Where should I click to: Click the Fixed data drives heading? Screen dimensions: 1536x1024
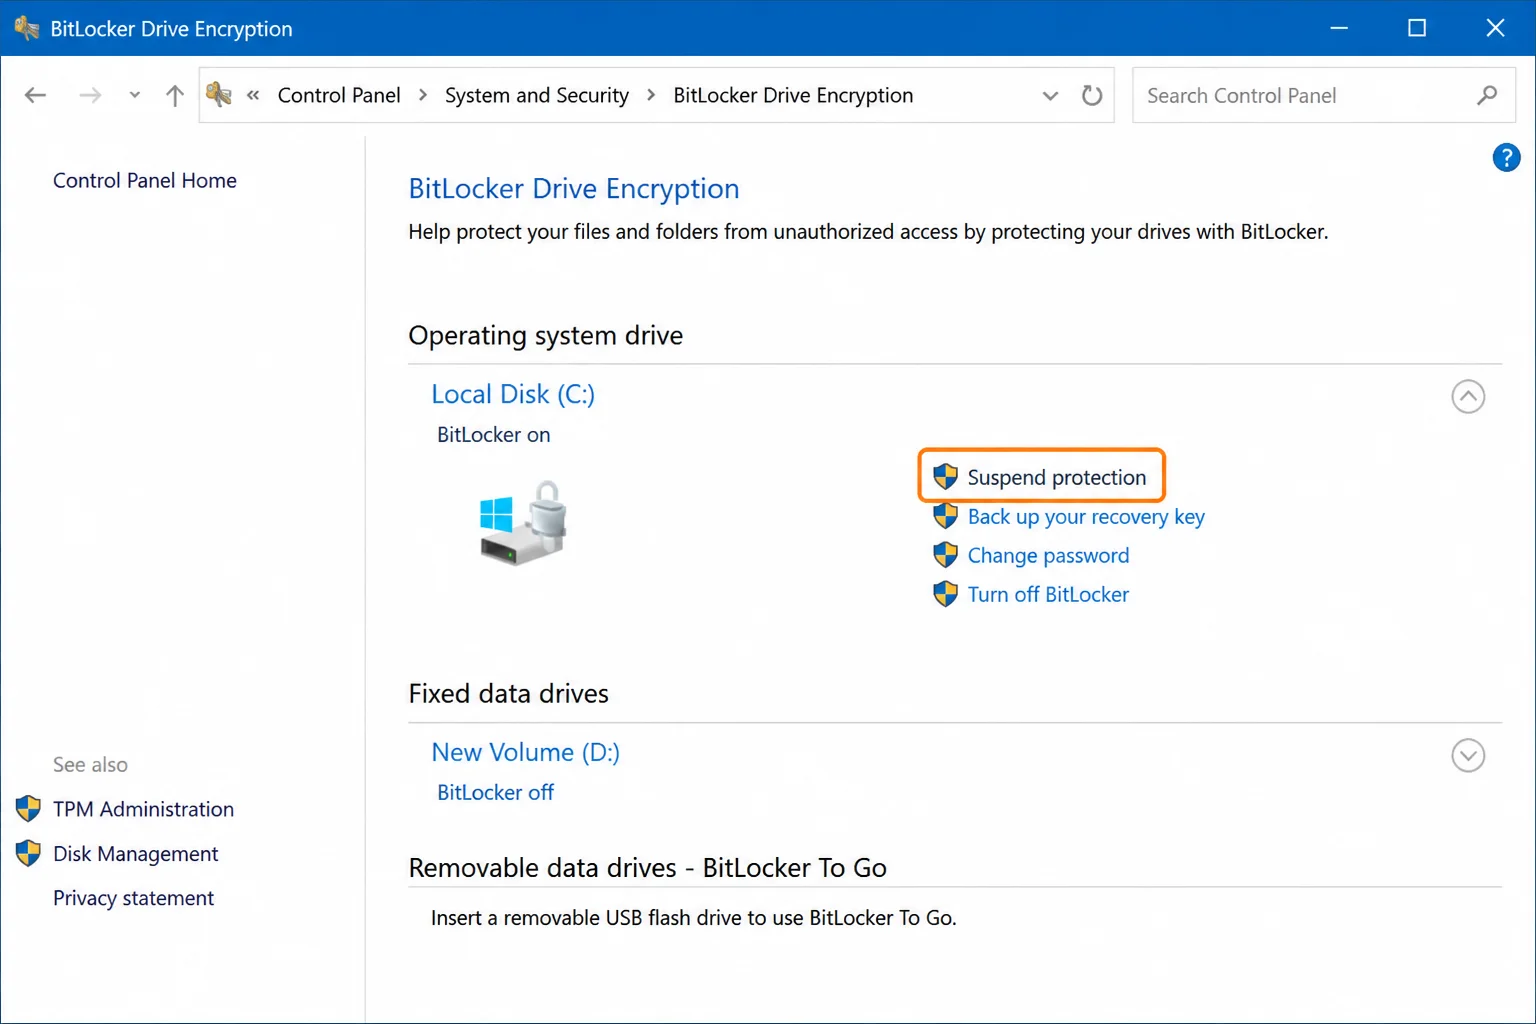pos(508,693)
